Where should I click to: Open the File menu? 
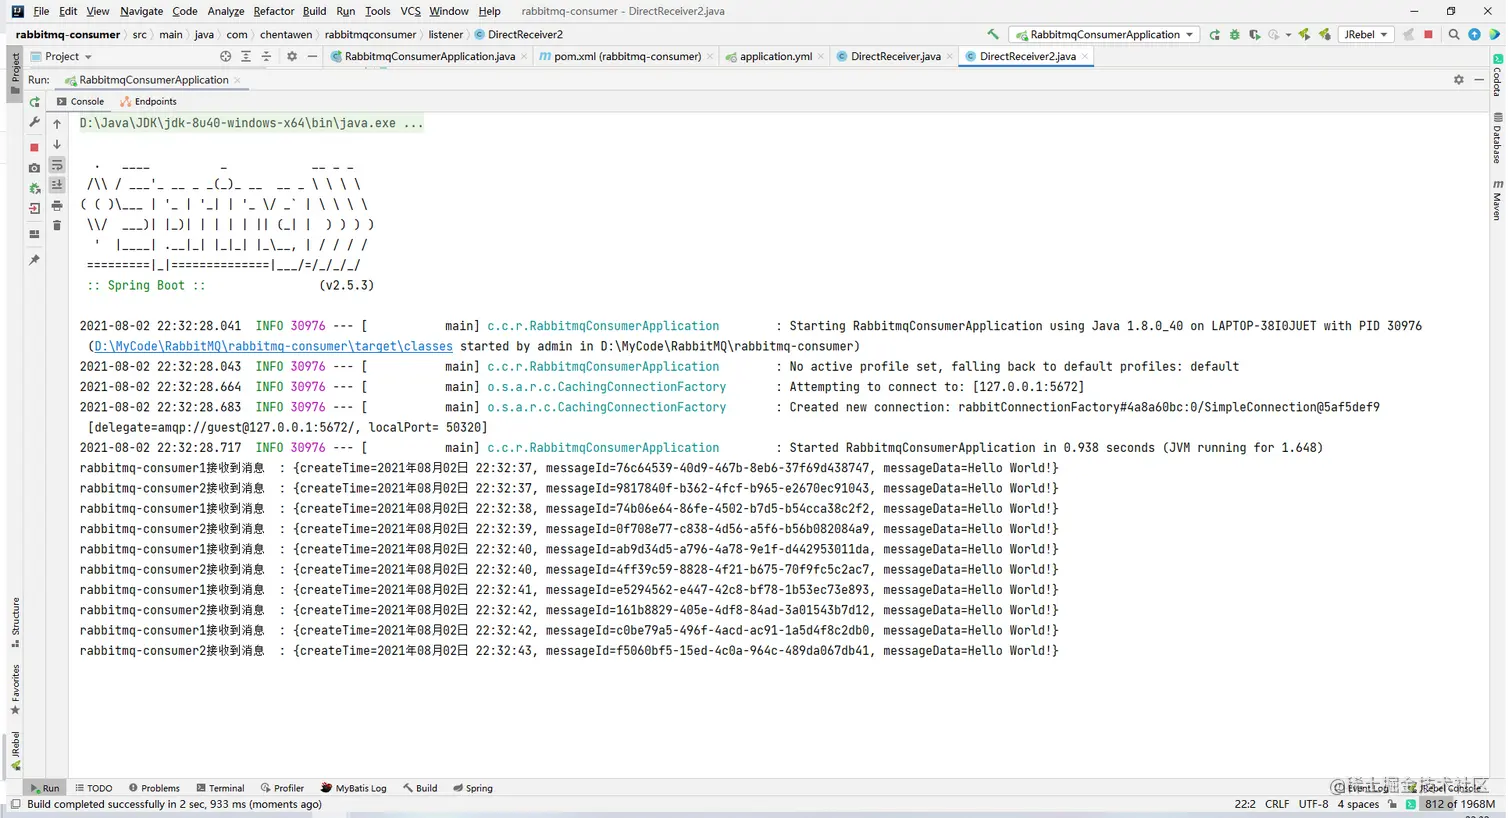click(41, 11)
